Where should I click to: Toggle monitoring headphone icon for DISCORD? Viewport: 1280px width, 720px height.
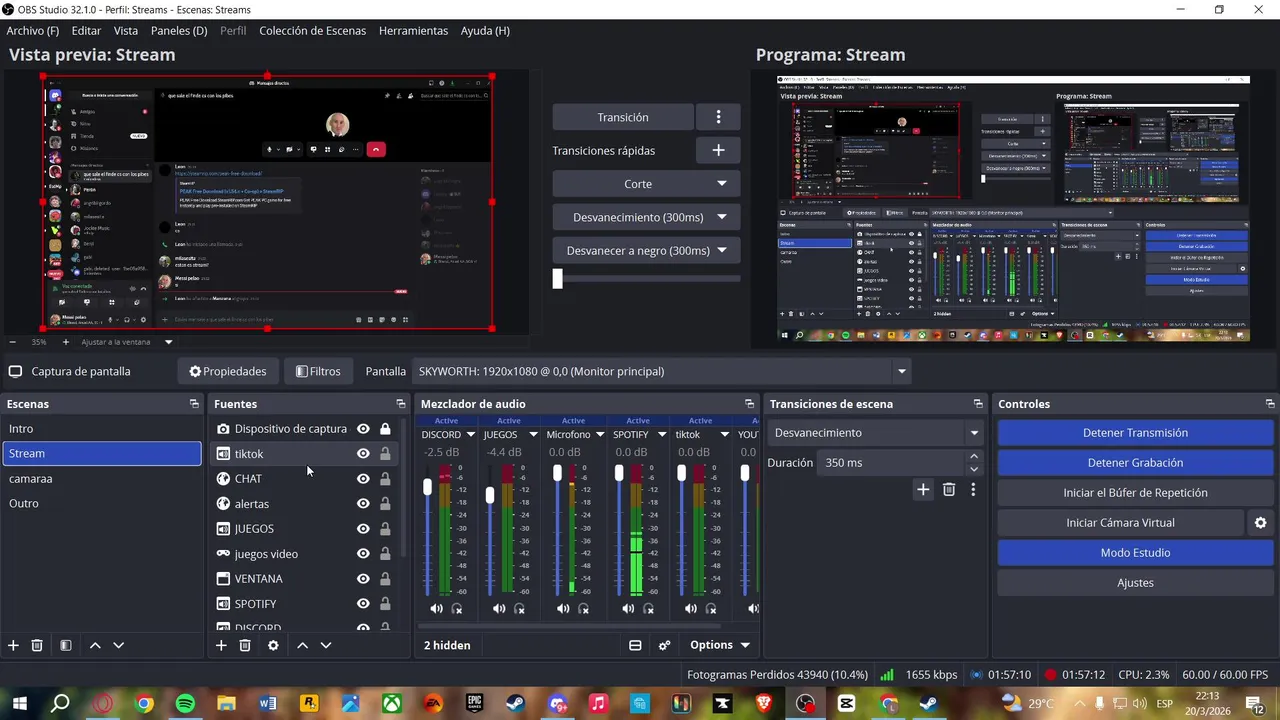[x=457, y=609]
